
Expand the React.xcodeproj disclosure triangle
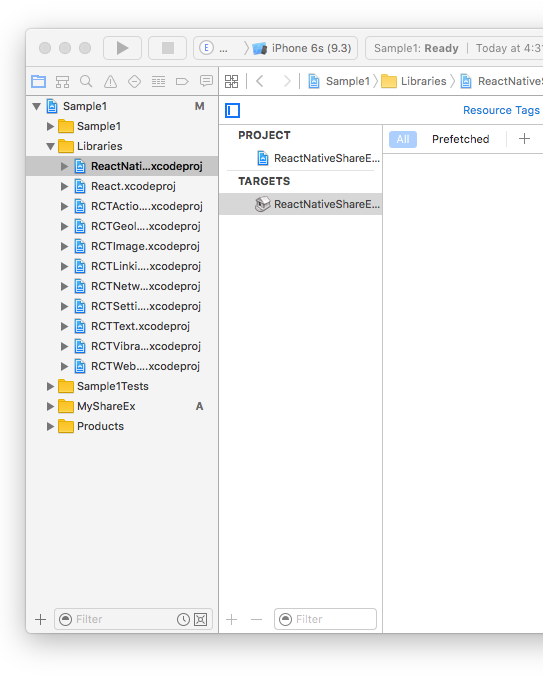click(65, 186)
